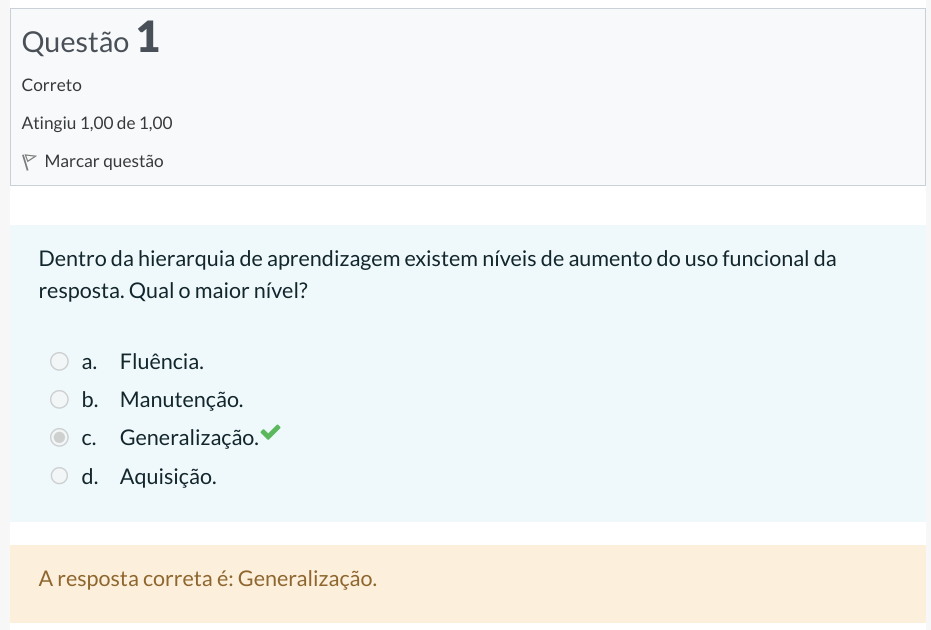Click the option letter 'b.'
931x630 pixels.
90,400
